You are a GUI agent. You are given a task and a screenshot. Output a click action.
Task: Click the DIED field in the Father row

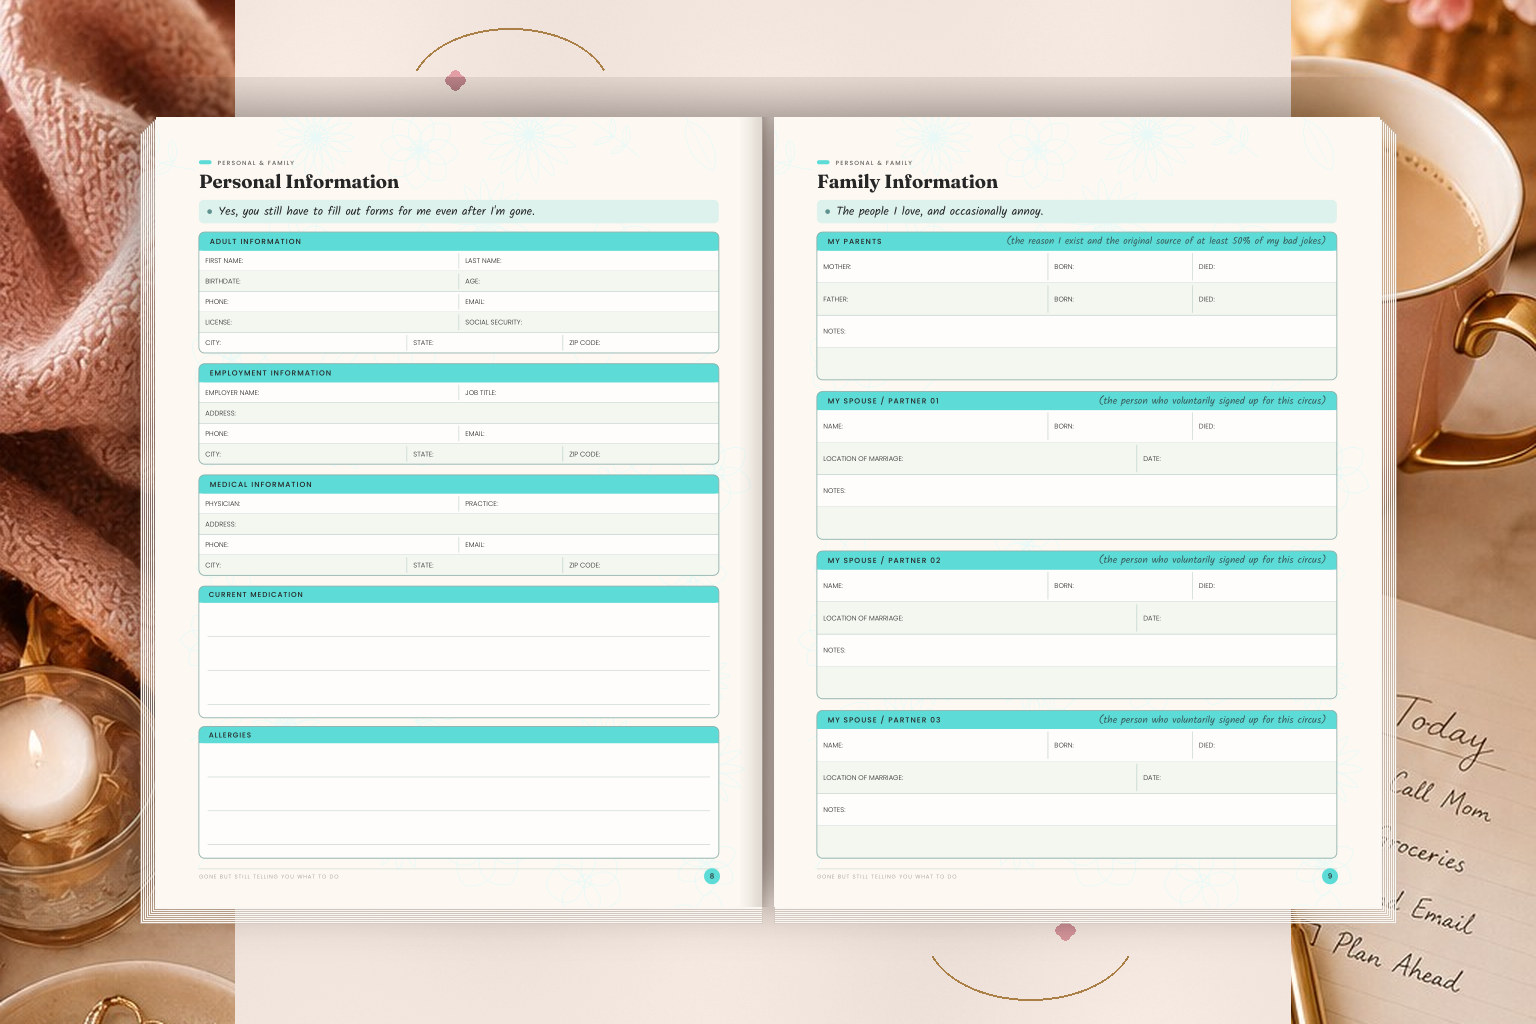(x=1265, y=299)
